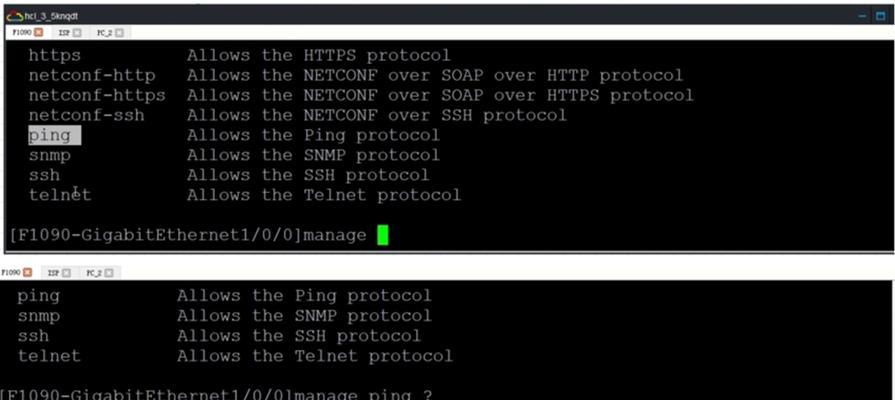Close PC_2 tab above the 'manage ping ?' terminal
The height and width of the screenshot is (400, 895).
click(108, 273)
